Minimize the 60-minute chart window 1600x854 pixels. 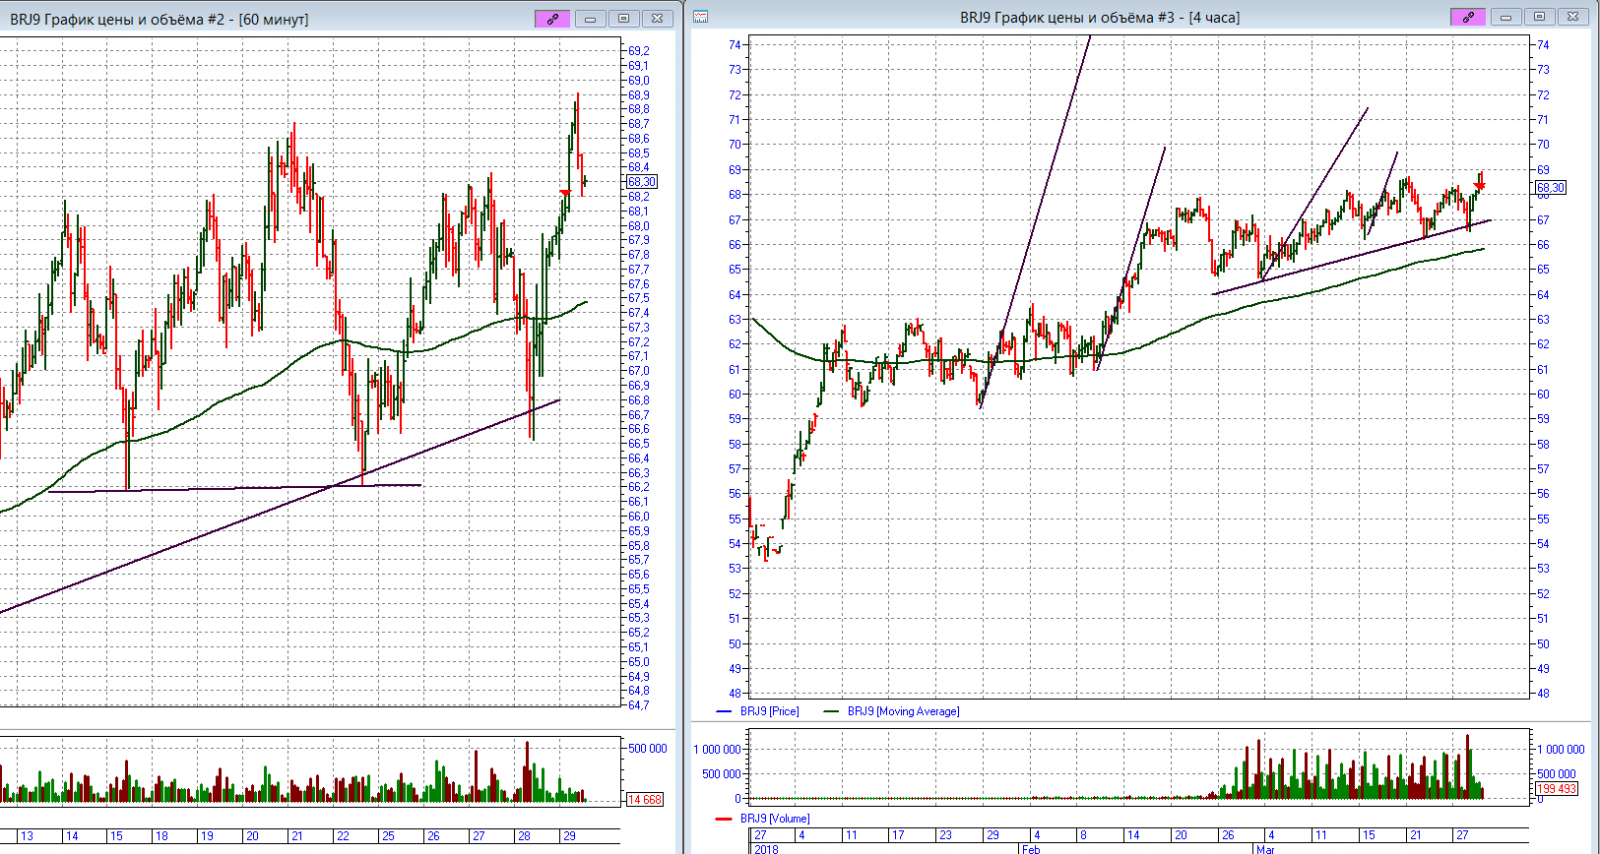click(590, 18)
